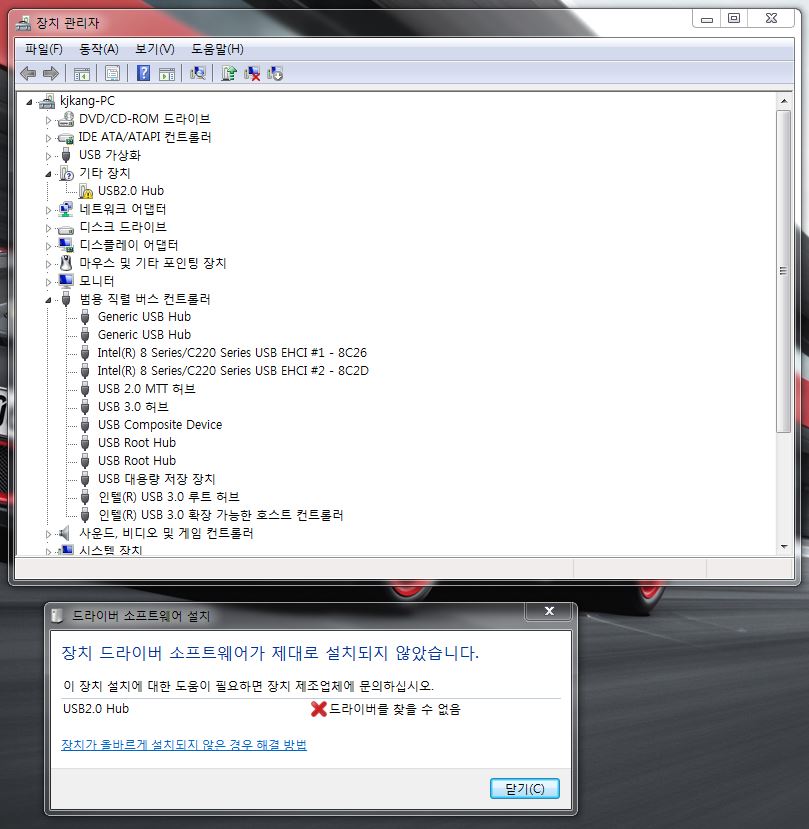Expand the USB 가상화 category
809x829 pixels.
(x=48, y=156)
